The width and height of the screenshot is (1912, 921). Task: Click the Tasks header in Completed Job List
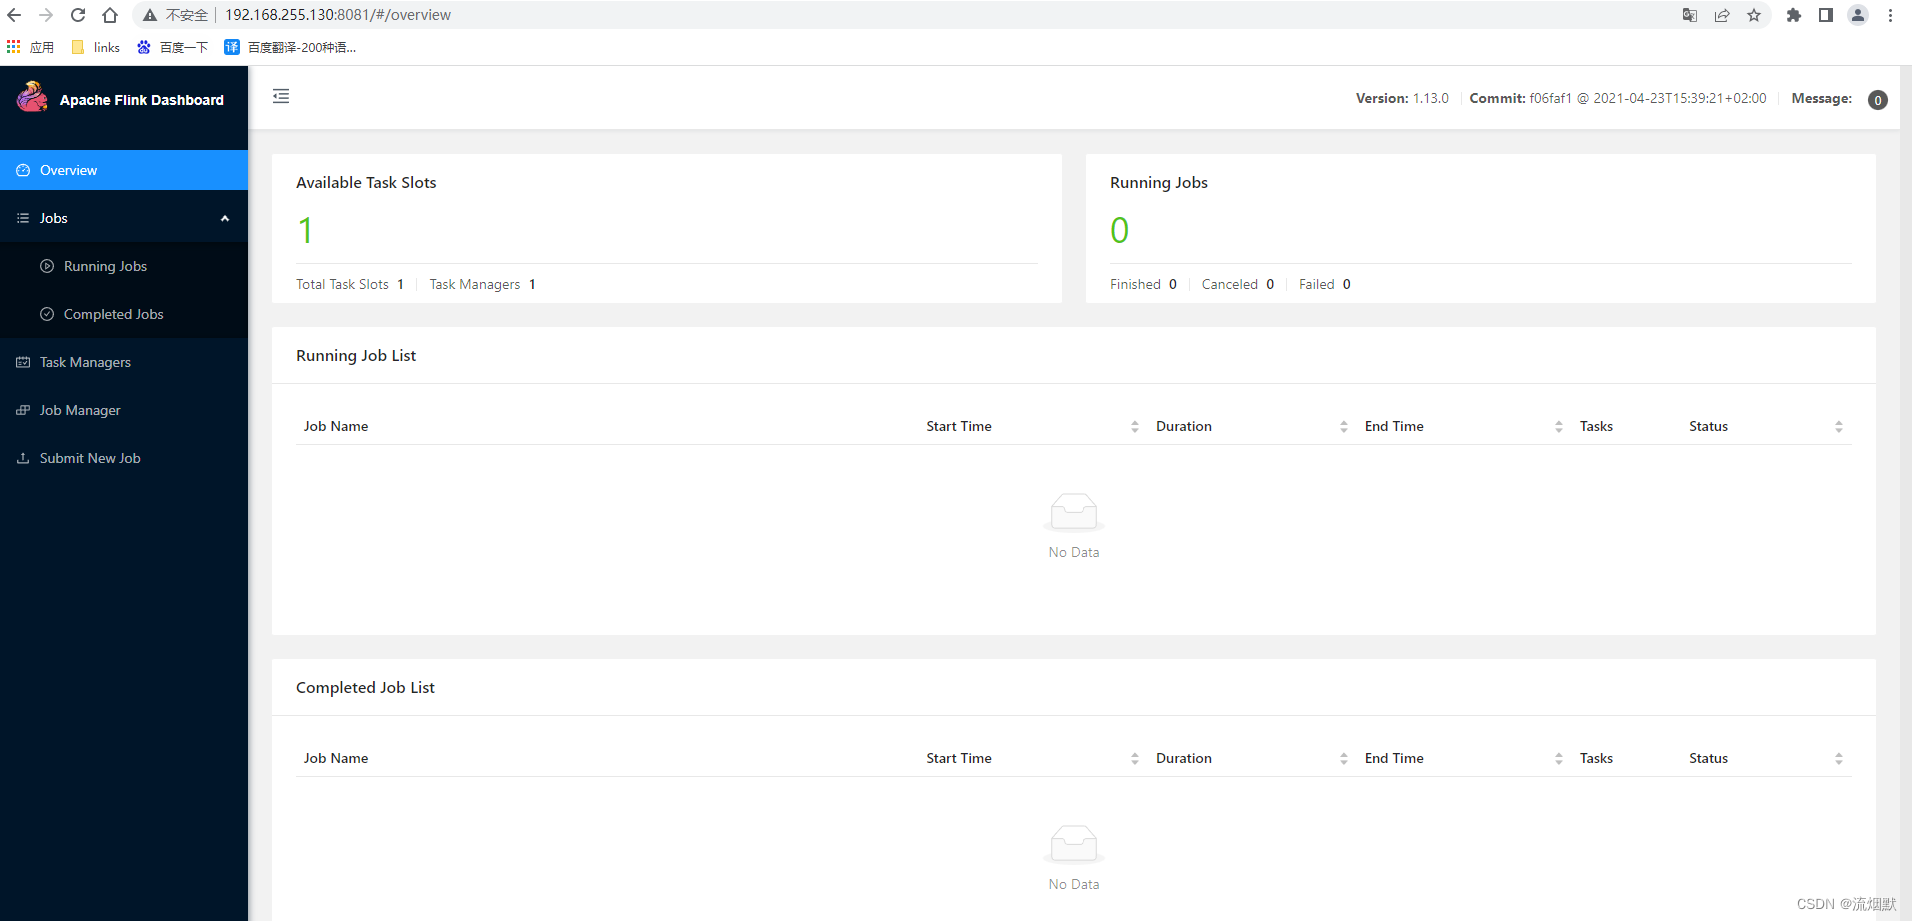(x=1596, y=758)
